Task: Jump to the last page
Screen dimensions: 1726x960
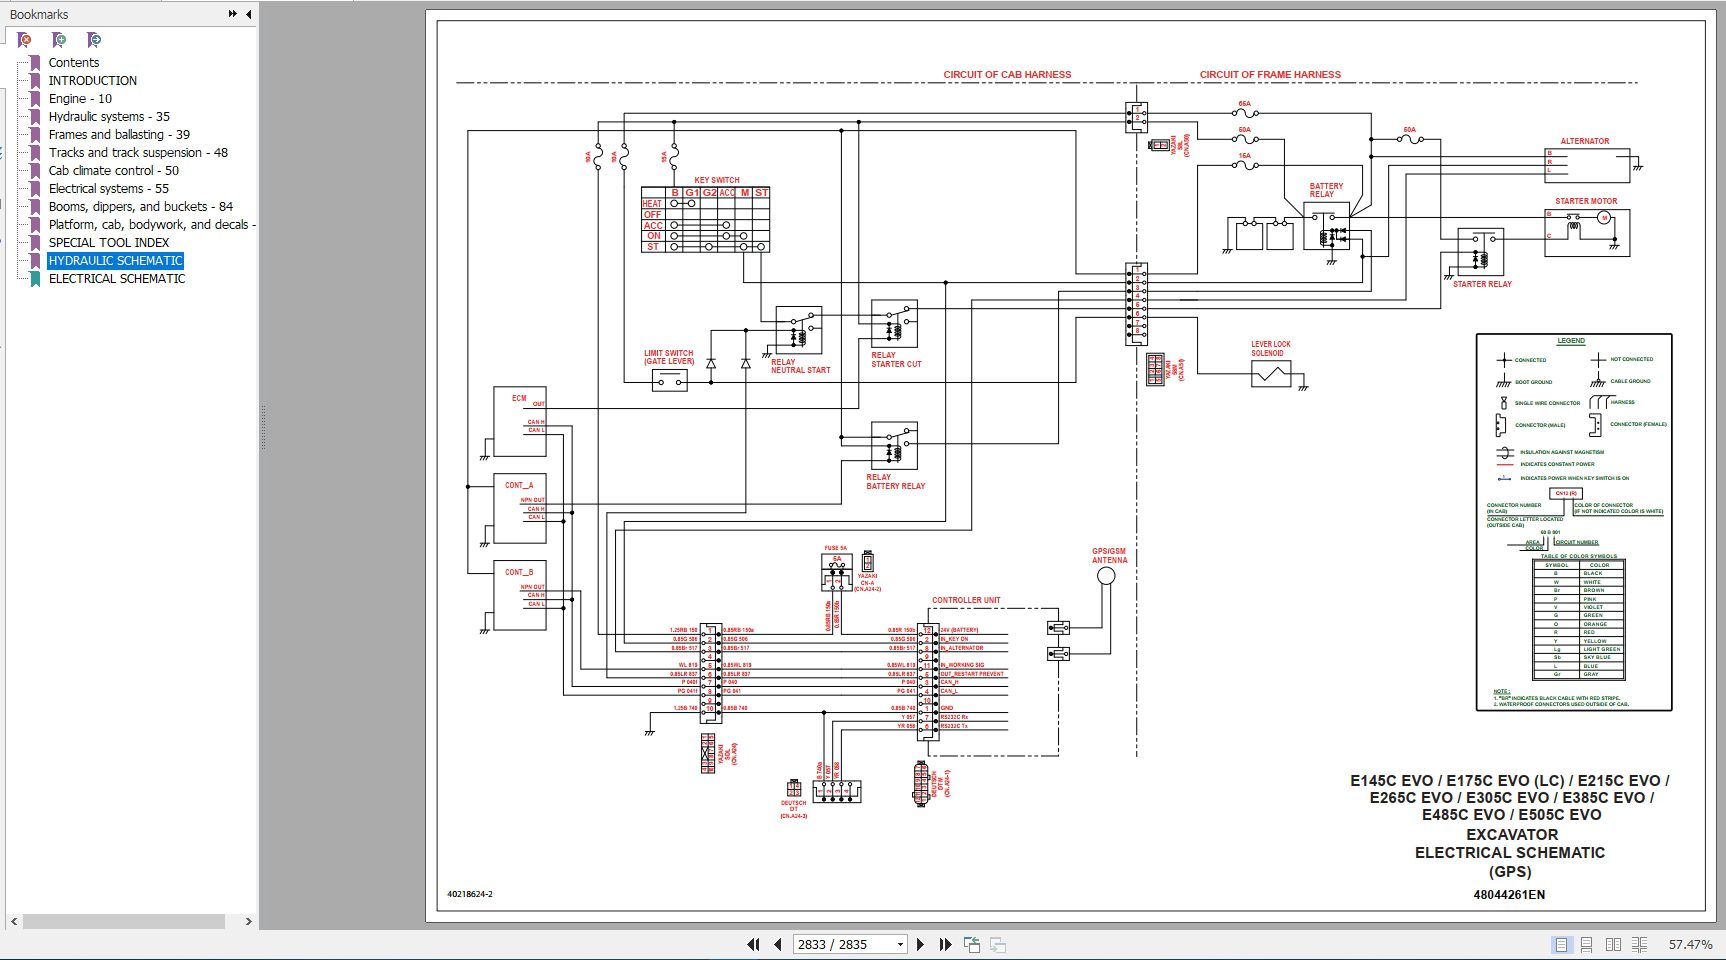Action: click(x=945, y=944)
